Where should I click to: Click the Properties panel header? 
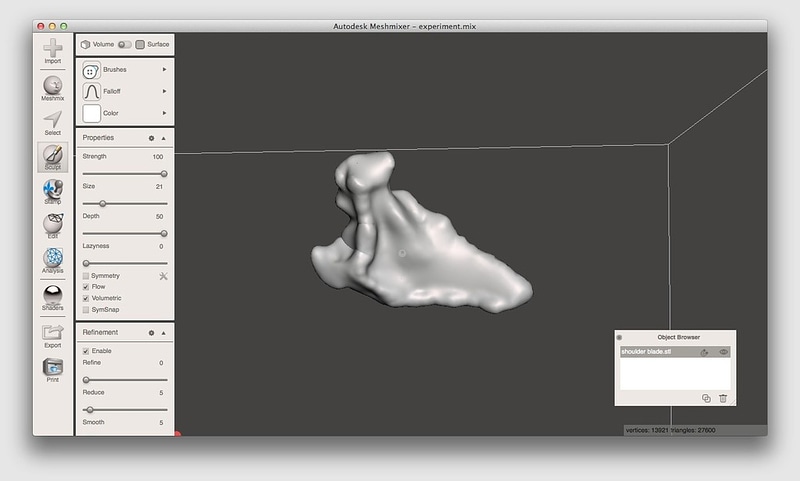(x=125, y=138)
